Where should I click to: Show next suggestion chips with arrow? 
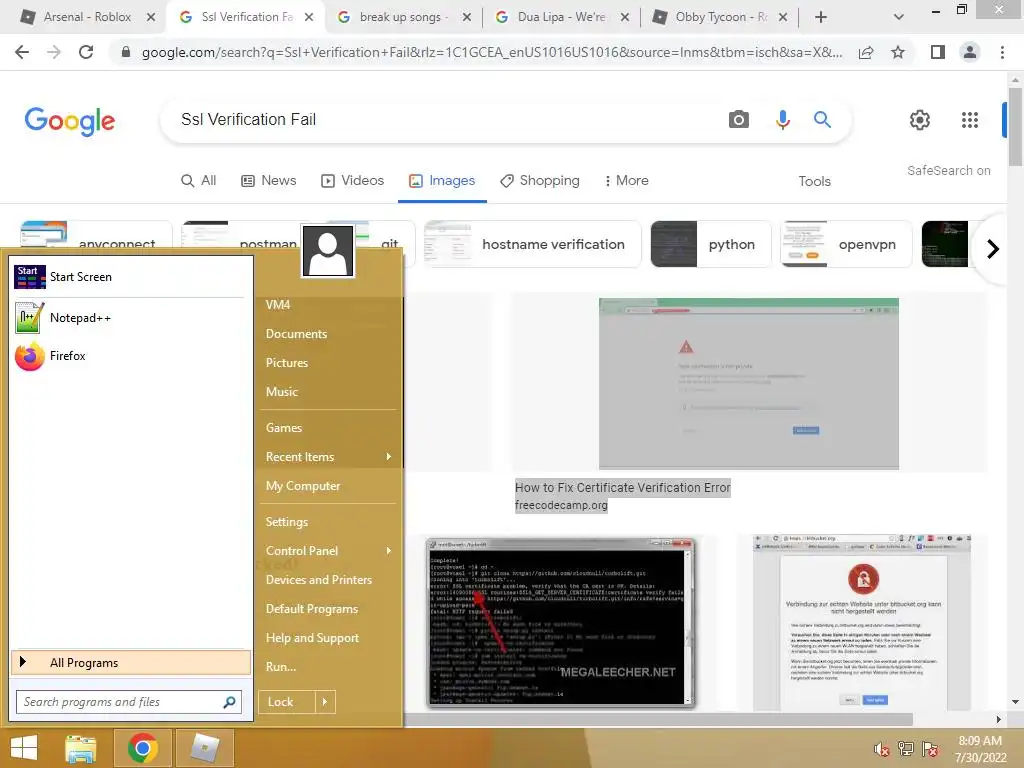(993, 249)
